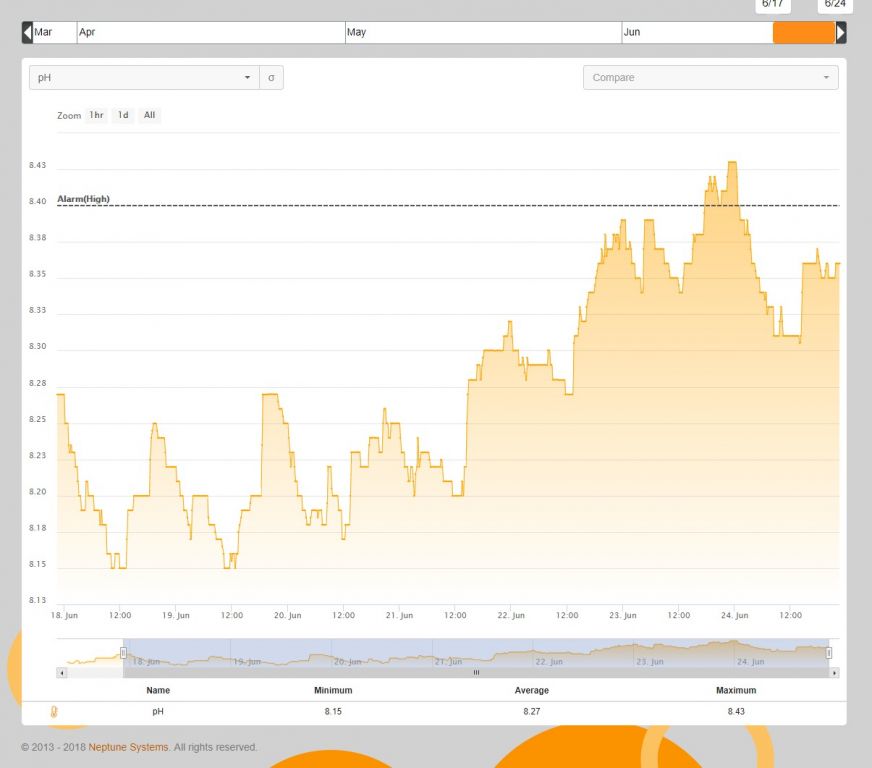Toggle the sigma standard deviation button
Viewport: 872px width, 768px height.
(x=271, y=78)
